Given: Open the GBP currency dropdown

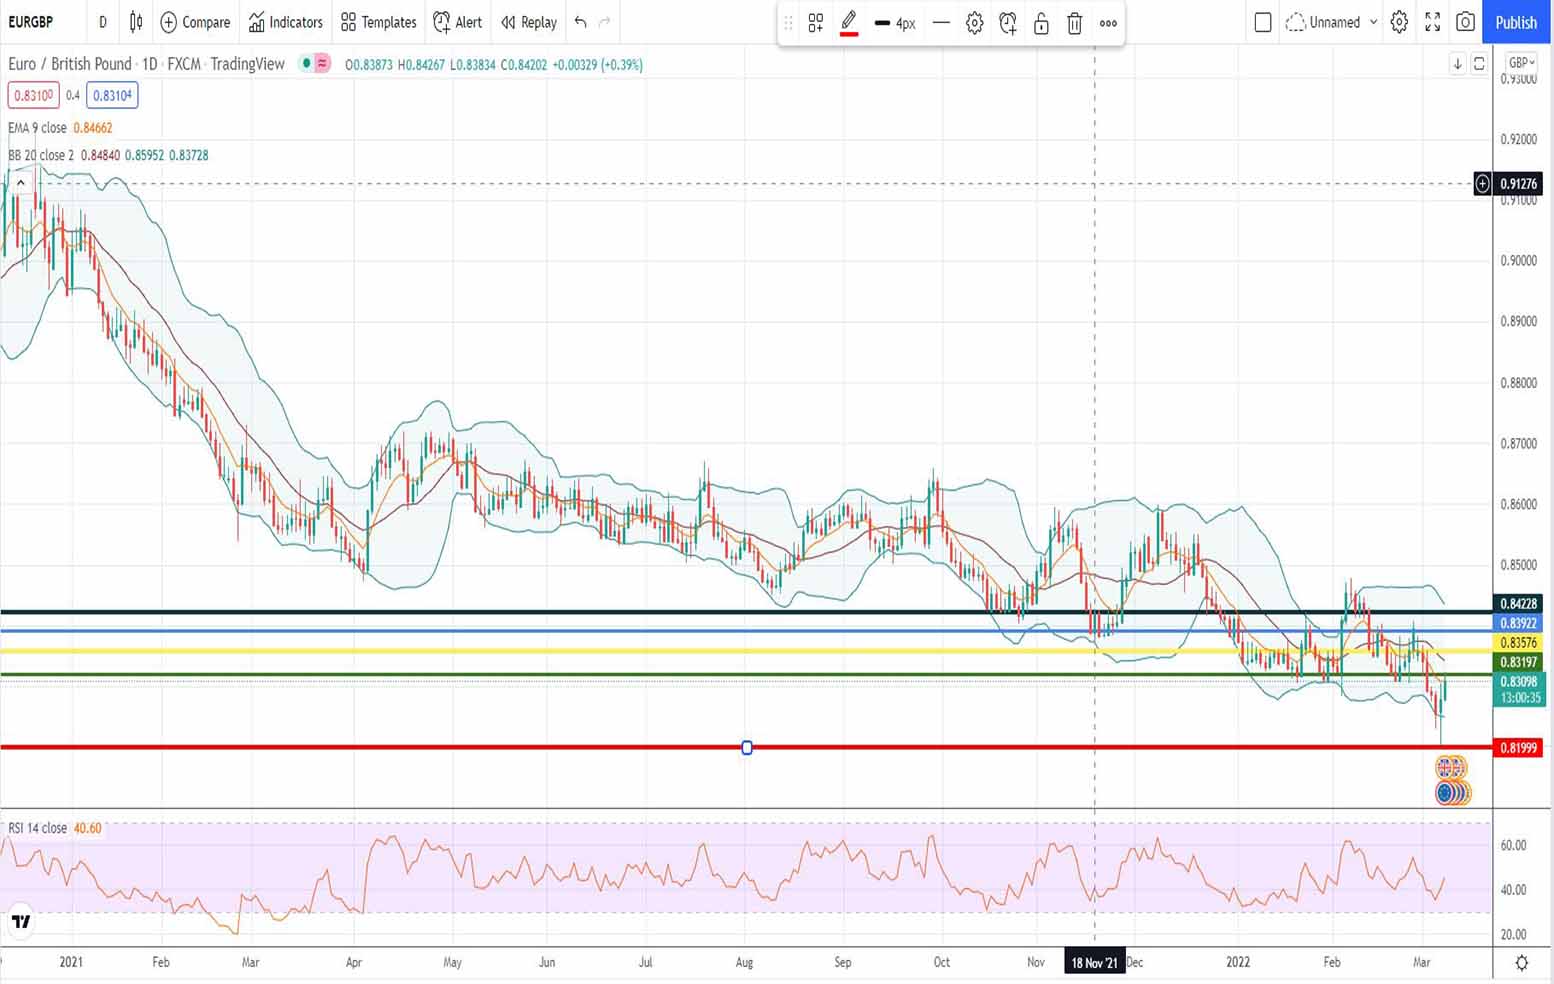Looking at the screenshot, I should [x=1521, y=63].
